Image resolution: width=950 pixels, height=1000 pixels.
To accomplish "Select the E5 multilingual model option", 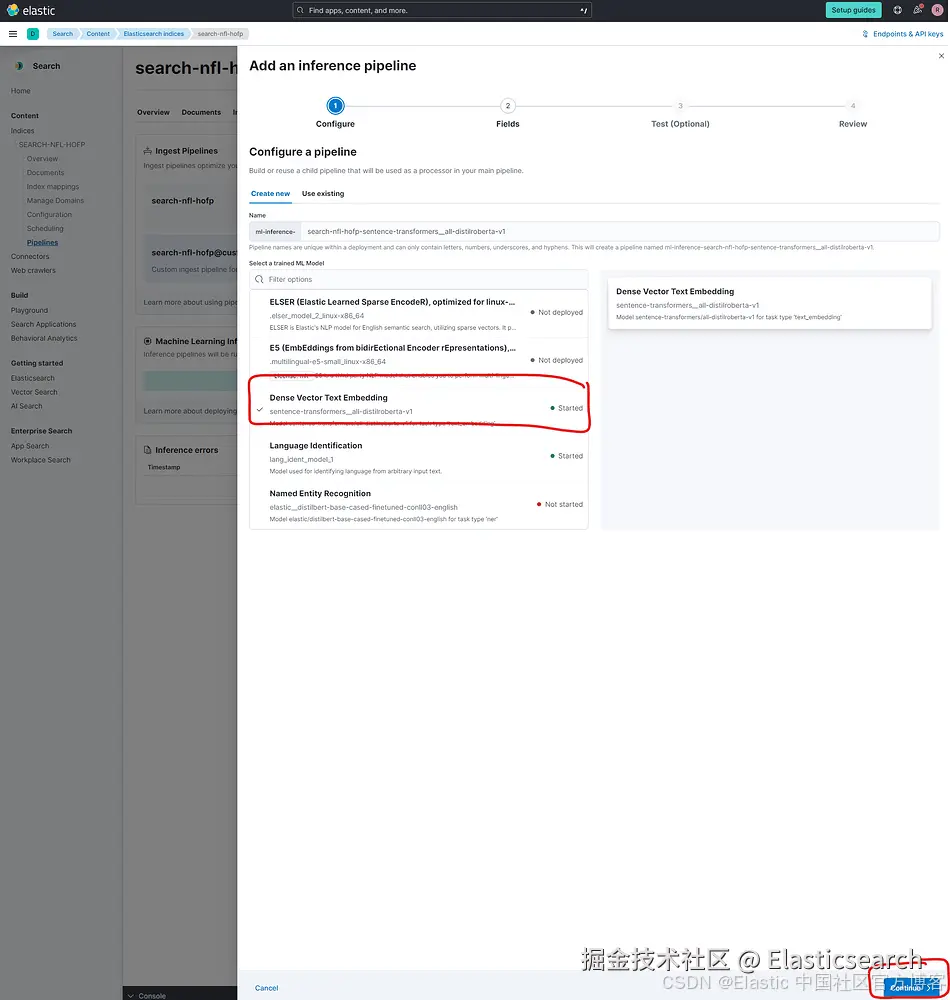I will [x=418, y=360].
